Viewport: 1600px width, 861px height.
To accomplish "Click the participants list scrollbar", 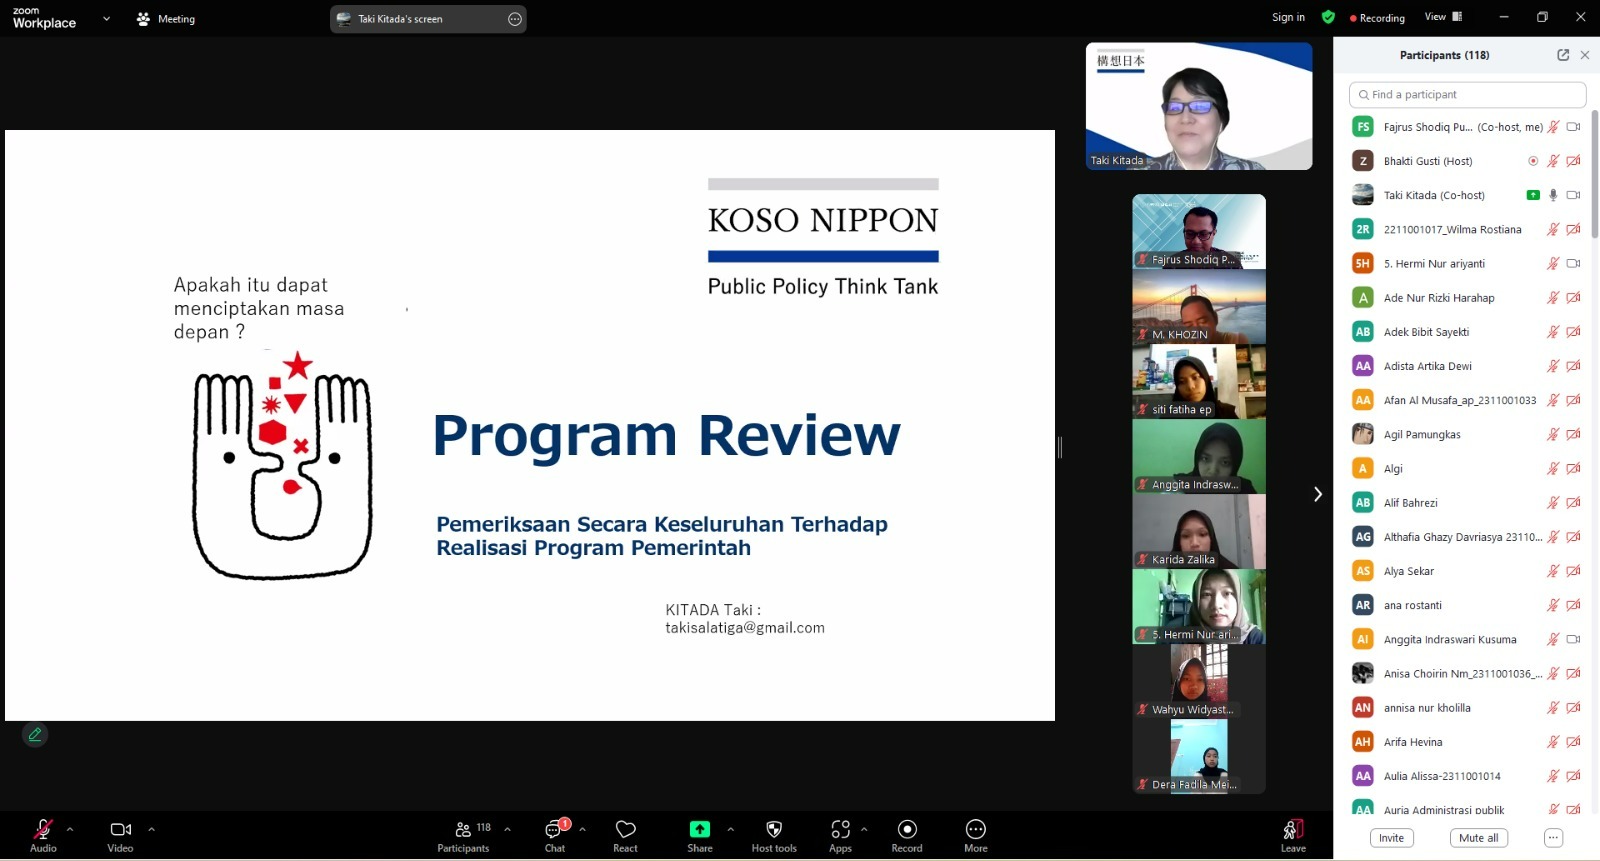I will point(1595,174).
